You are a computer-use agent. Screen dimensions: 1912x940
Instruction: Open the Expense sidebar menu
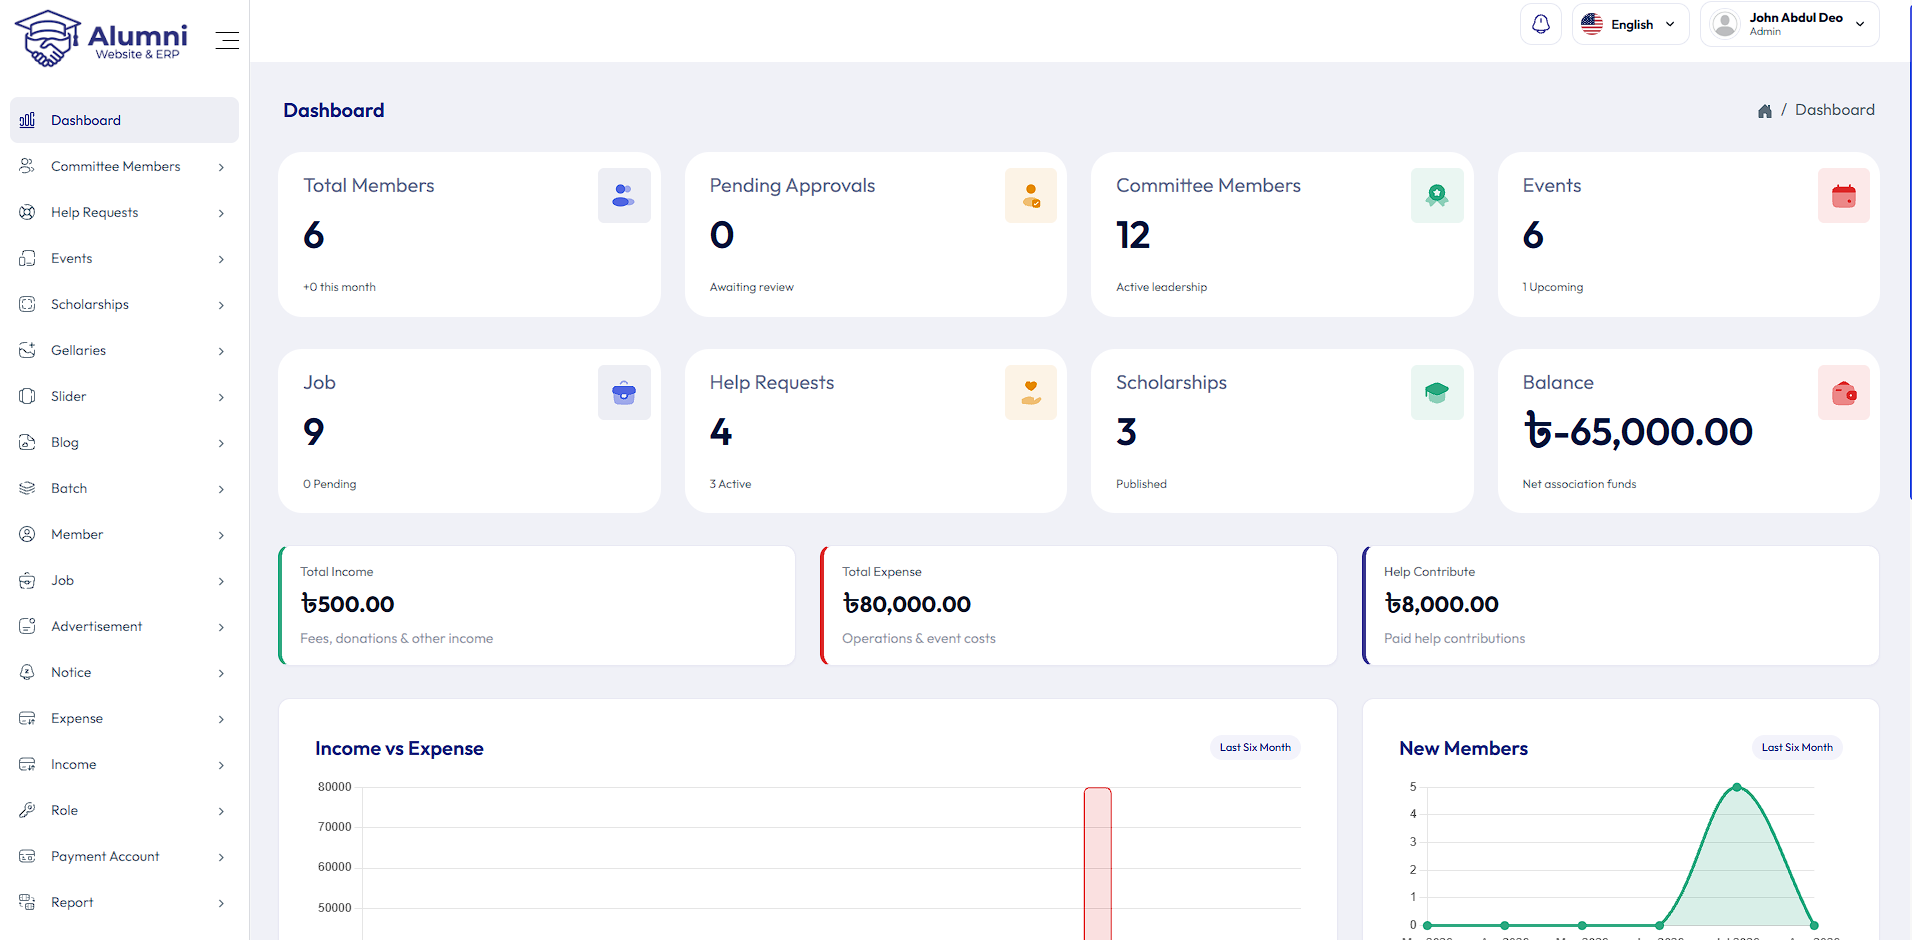[124, 718]
